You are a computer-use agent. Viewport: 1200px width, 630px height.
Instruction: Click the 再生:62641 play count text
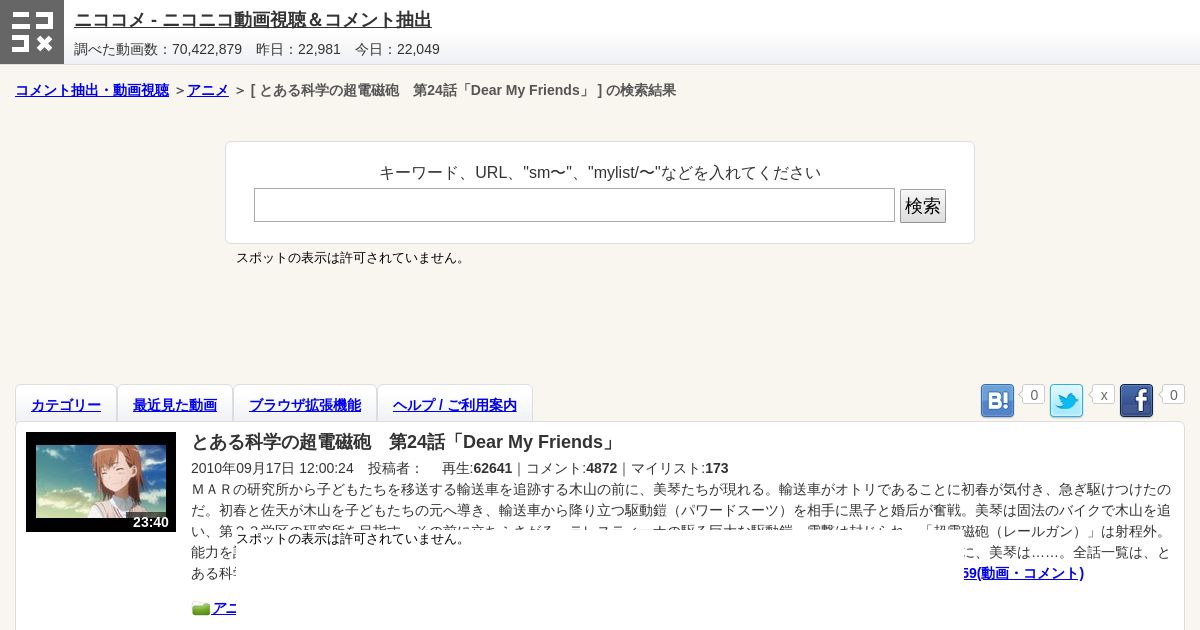coord(477,468)
